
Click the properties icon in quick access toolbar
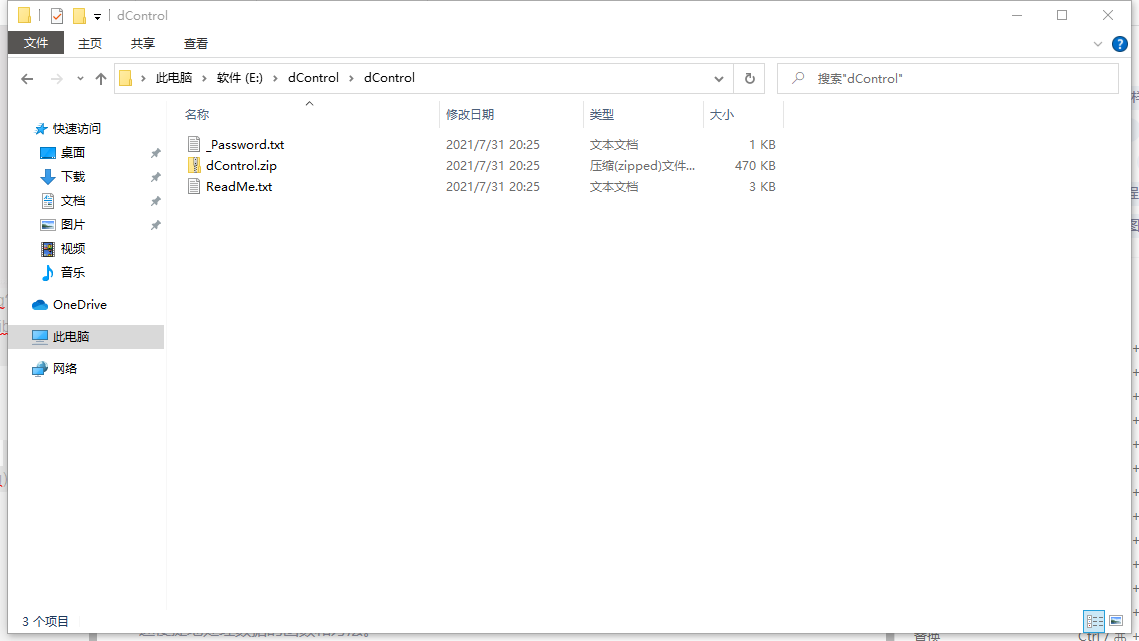[57, 15]
